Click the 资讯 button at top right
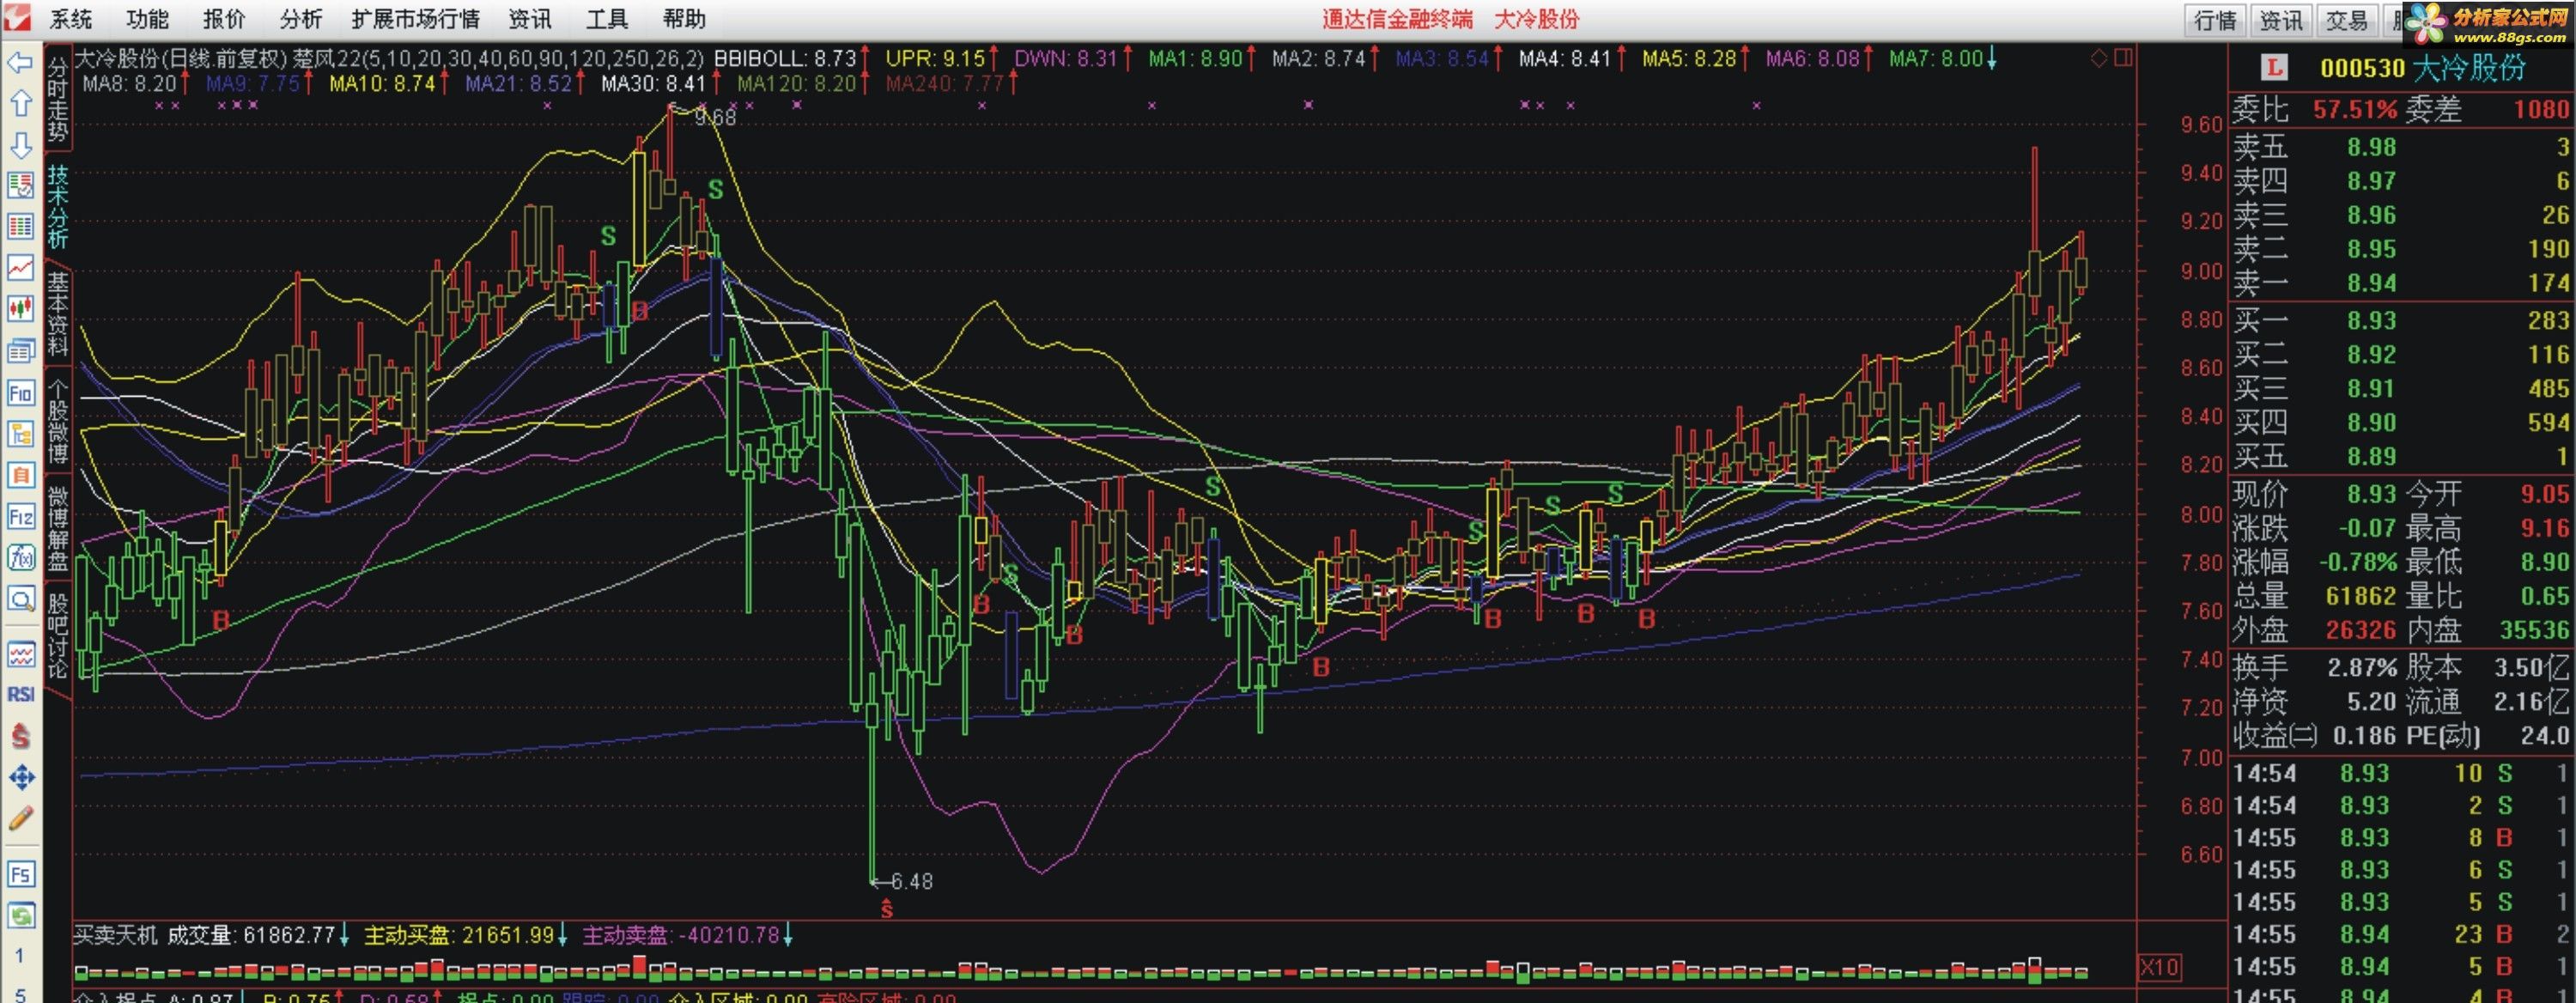The width and height of the screenshot is (2576, 1003). coord(2281,20)
